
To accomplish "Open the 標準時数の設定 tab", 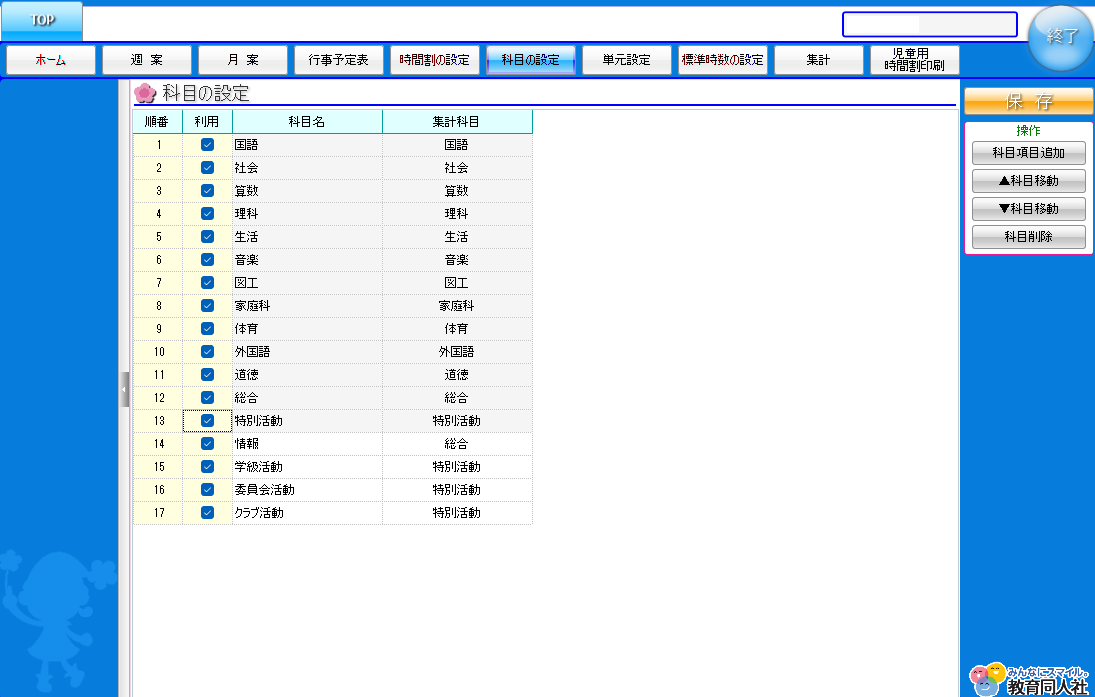I will click(723, 60).
